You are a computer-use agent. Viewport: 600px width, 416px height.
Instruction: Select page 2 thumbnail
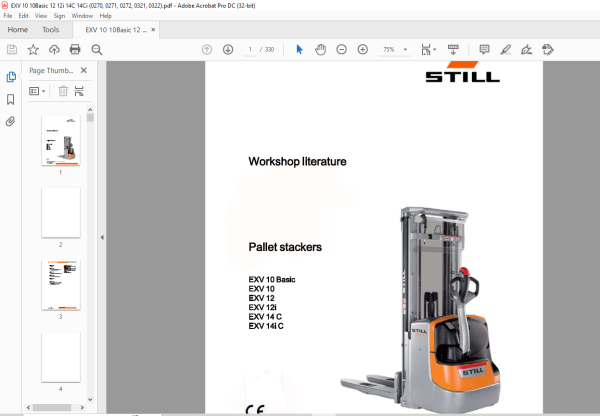pos(61,213)
